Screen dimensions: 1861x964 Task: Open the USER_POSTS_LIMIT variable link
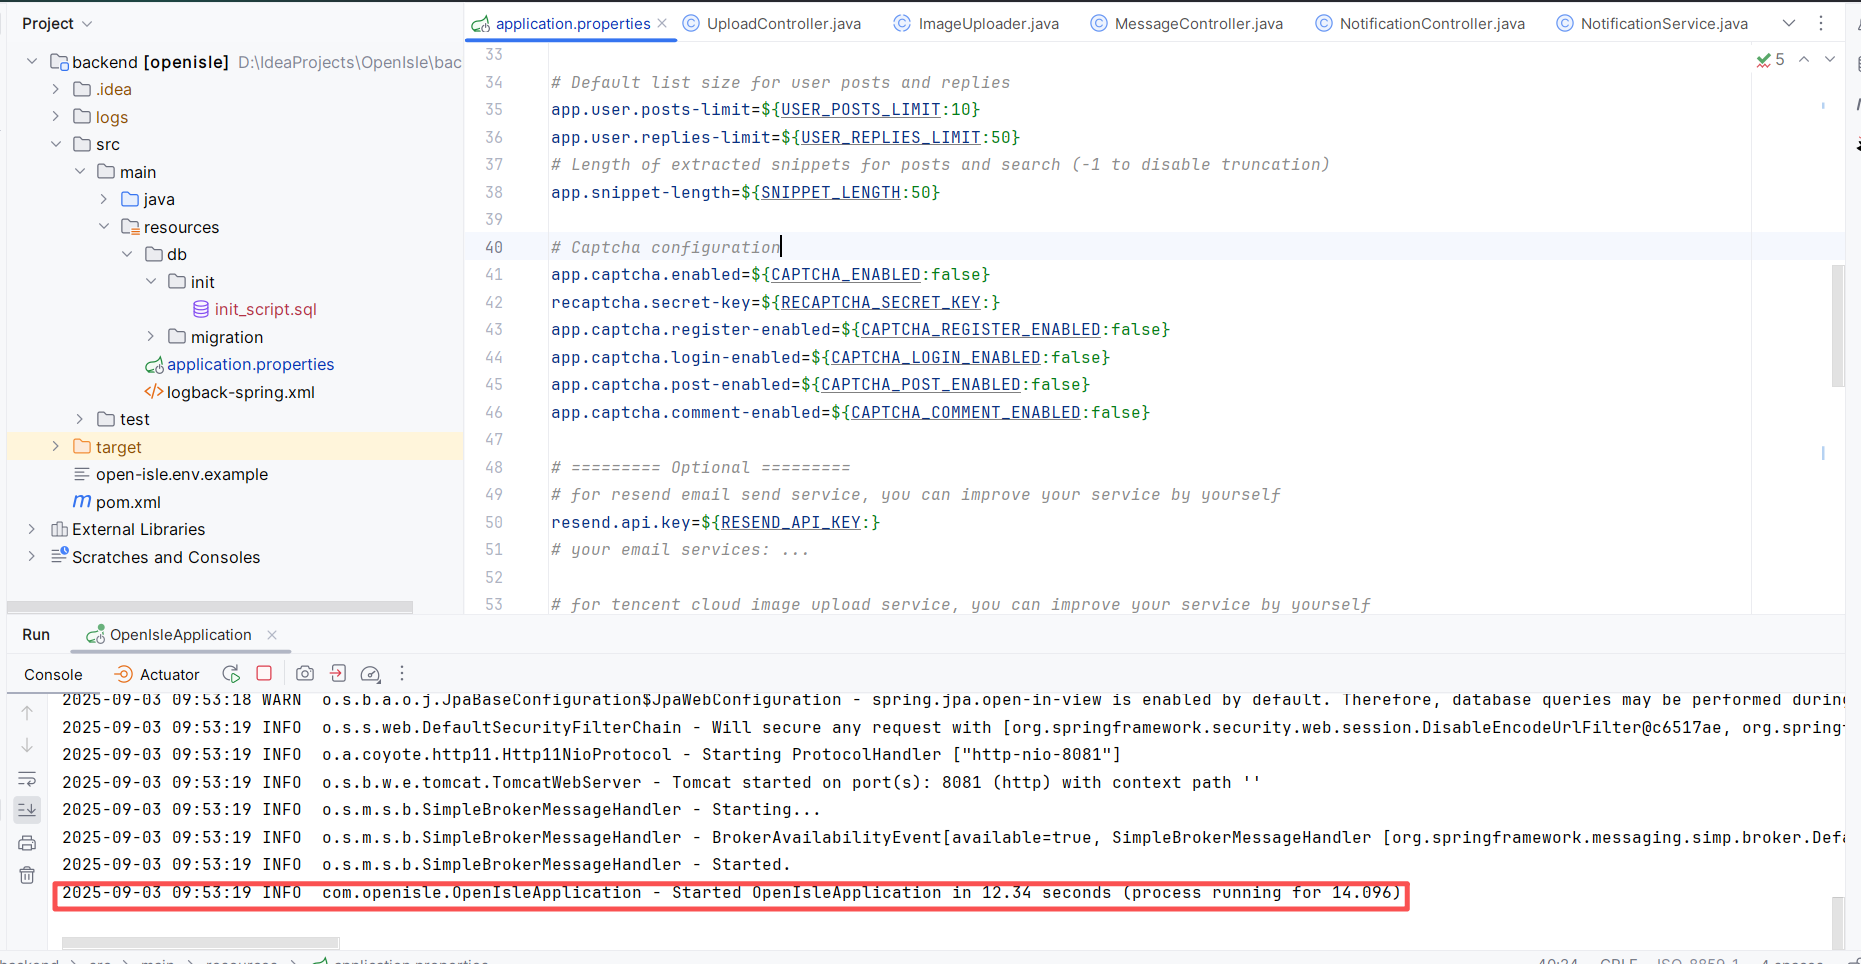(x=860, y=110)
